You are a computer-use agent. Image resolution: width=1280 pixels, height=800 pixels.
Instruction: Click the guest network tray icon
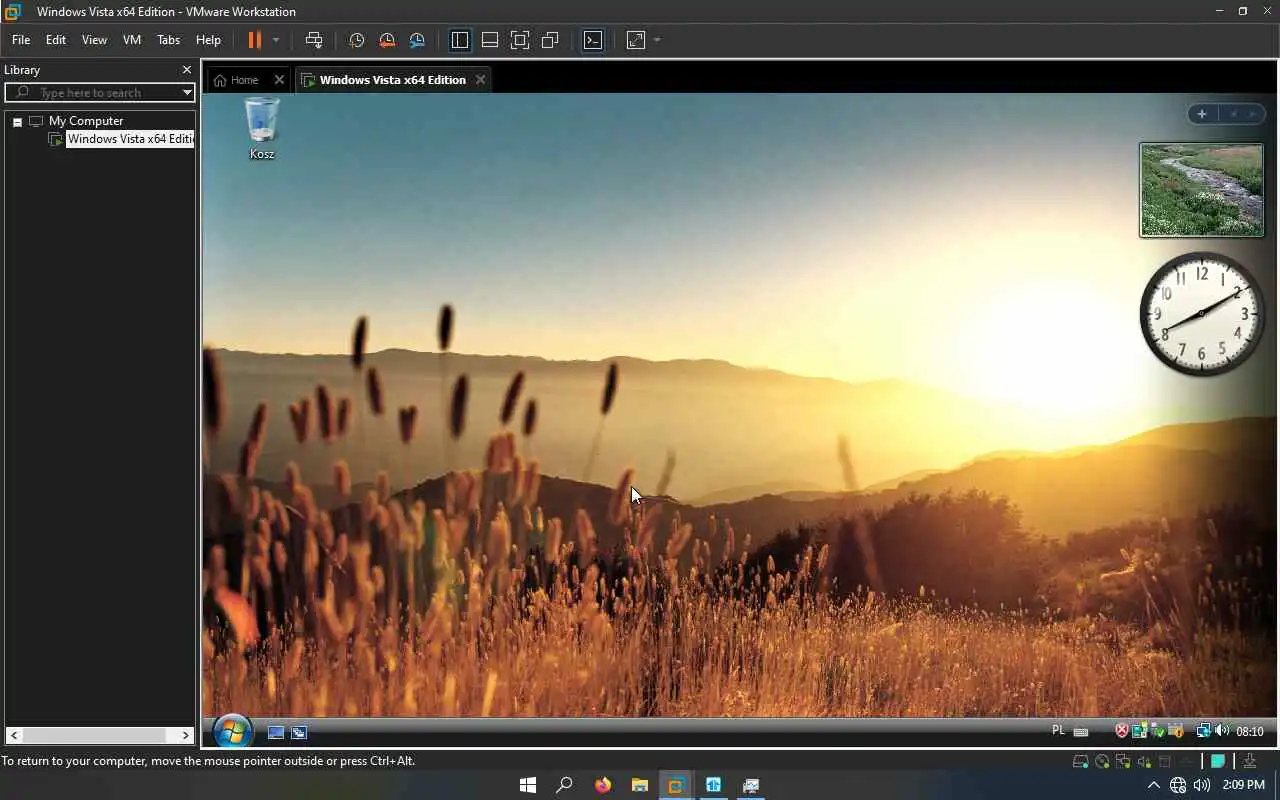pyautogui.click(x=1204, y=731)
